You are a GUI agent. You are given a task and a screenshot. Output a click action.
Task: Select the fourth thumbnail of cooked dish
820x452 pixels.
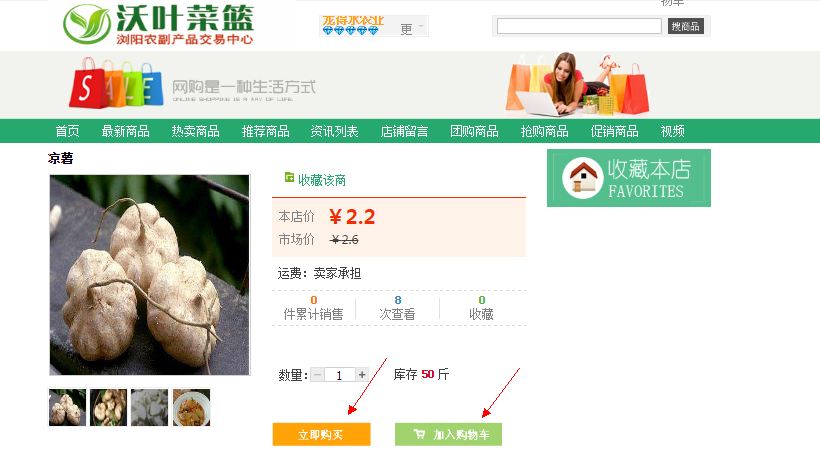(191, 407)
